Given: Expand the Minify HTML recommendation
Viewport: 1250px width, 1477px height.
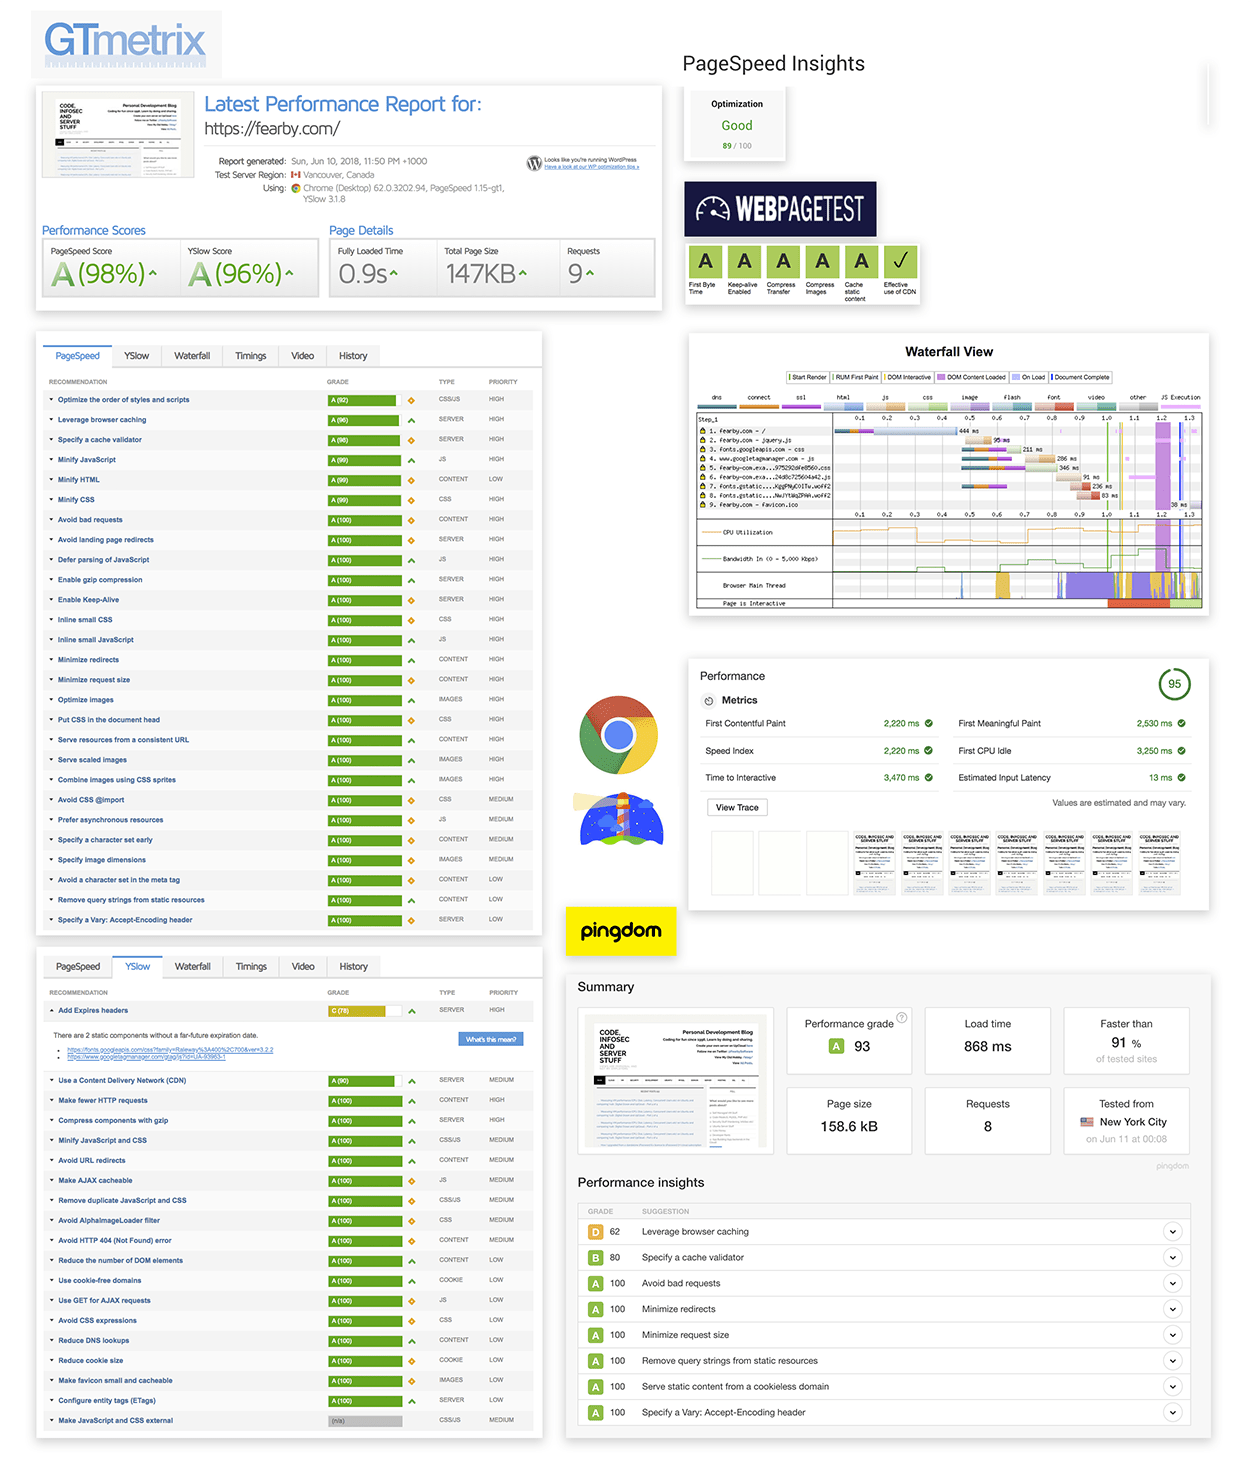Looking at the screenshot, I should click(51, 480).
